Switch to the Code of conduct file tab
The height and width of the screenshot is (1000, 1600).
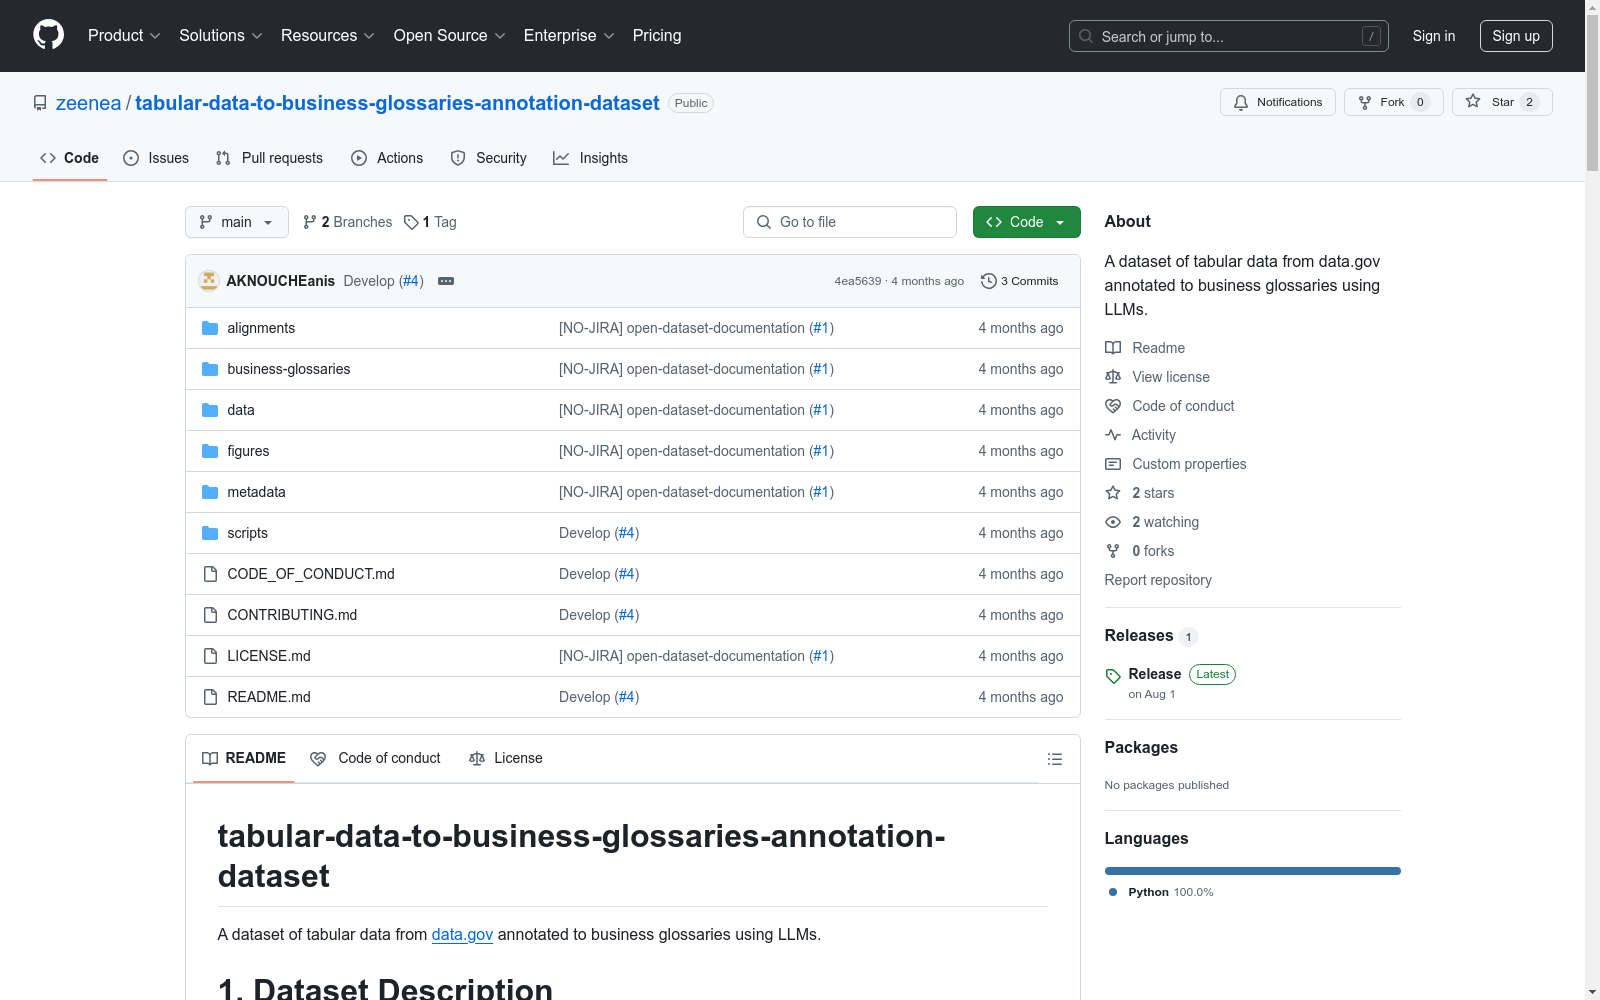pos(375,758)
